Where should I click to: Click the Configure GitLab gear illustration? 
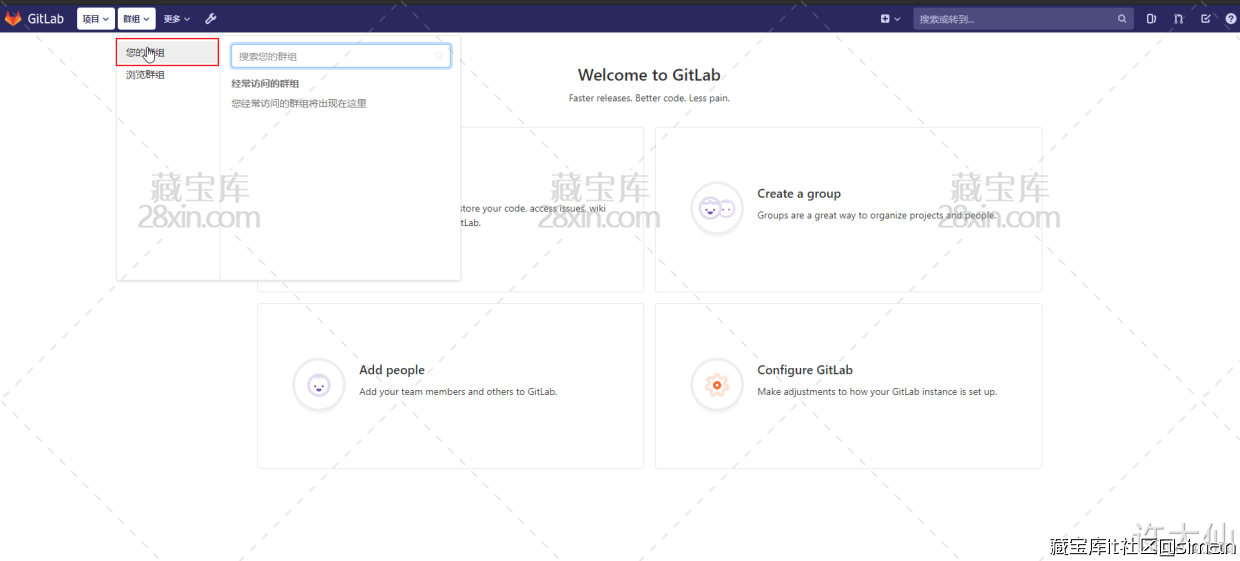(716, 385)
